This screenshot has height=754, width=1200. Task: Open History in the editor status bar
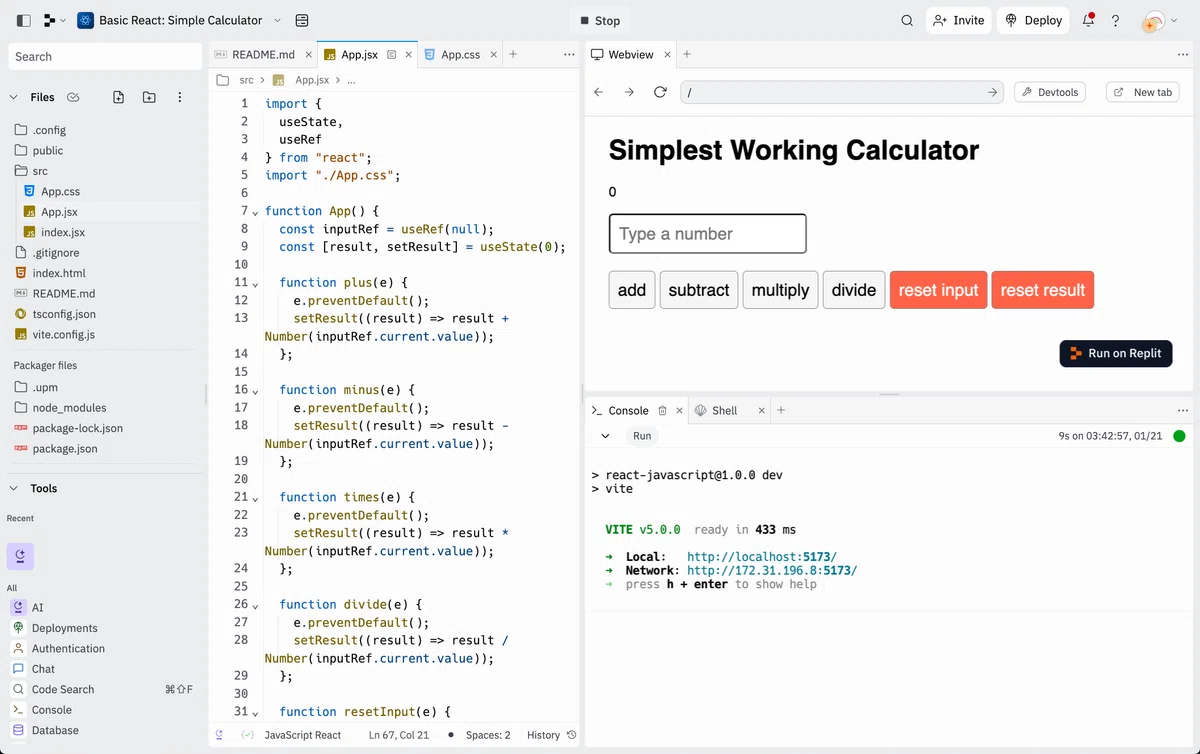click(x=552, y=735)
